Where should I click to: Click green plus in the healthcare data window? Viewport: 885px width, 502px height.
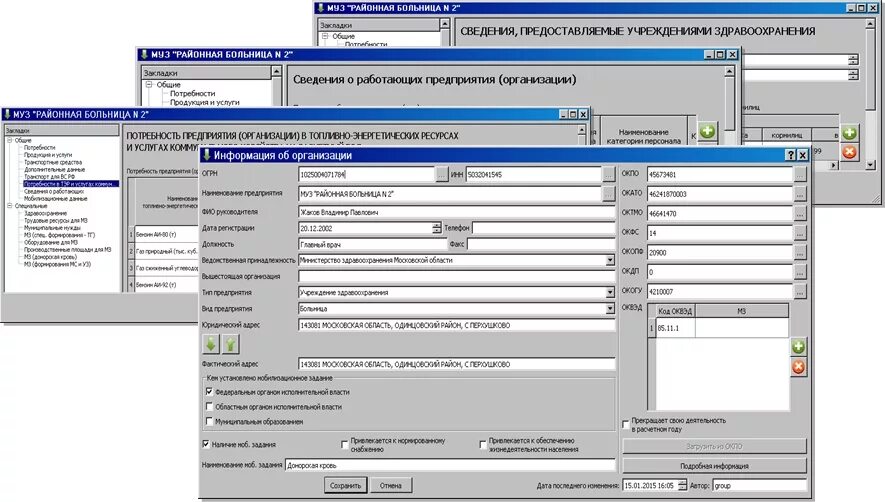[x=849, y=133]
